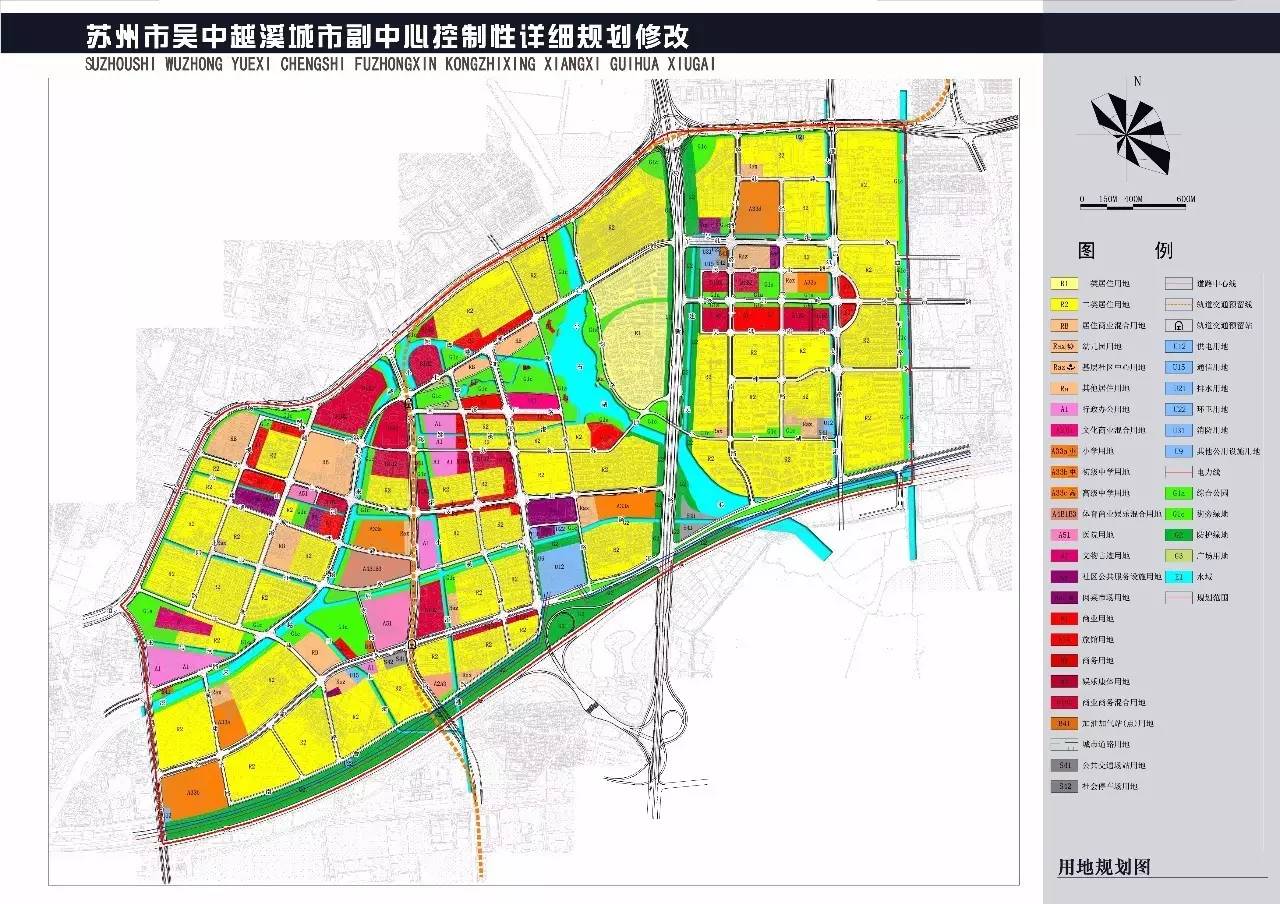Click the 城市道路用地 road land legend symbol

pos(1064,744)
